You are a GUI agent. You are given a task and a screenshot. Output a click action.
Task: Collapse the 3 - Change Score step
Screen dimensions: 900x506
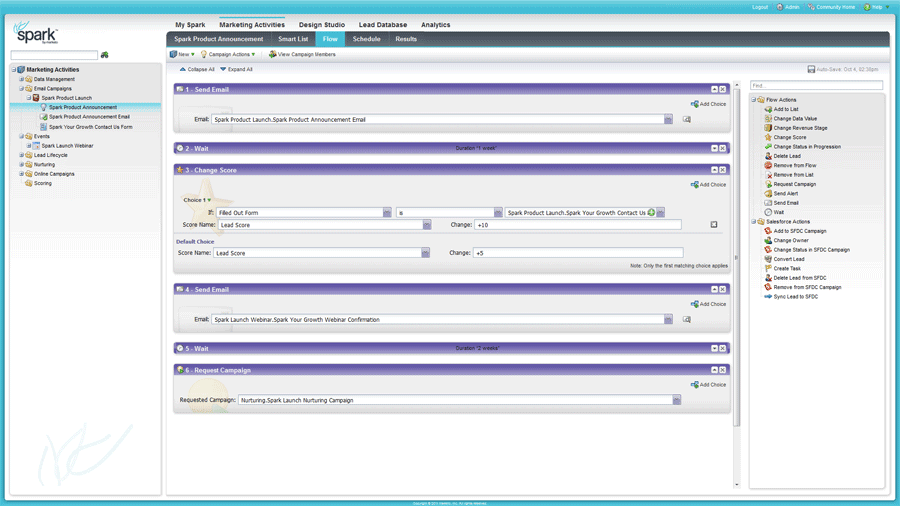(715, 170)
